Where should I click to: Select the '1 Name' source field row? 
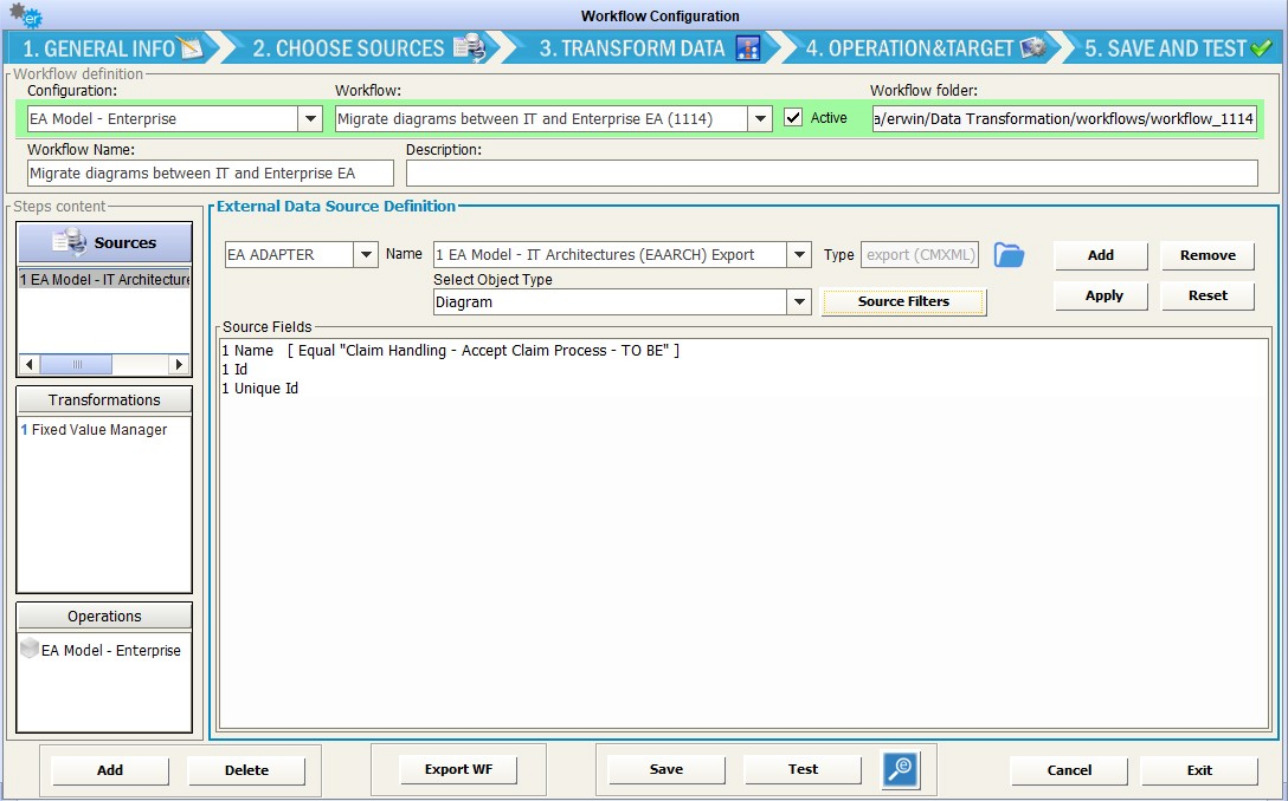point(450,351)
